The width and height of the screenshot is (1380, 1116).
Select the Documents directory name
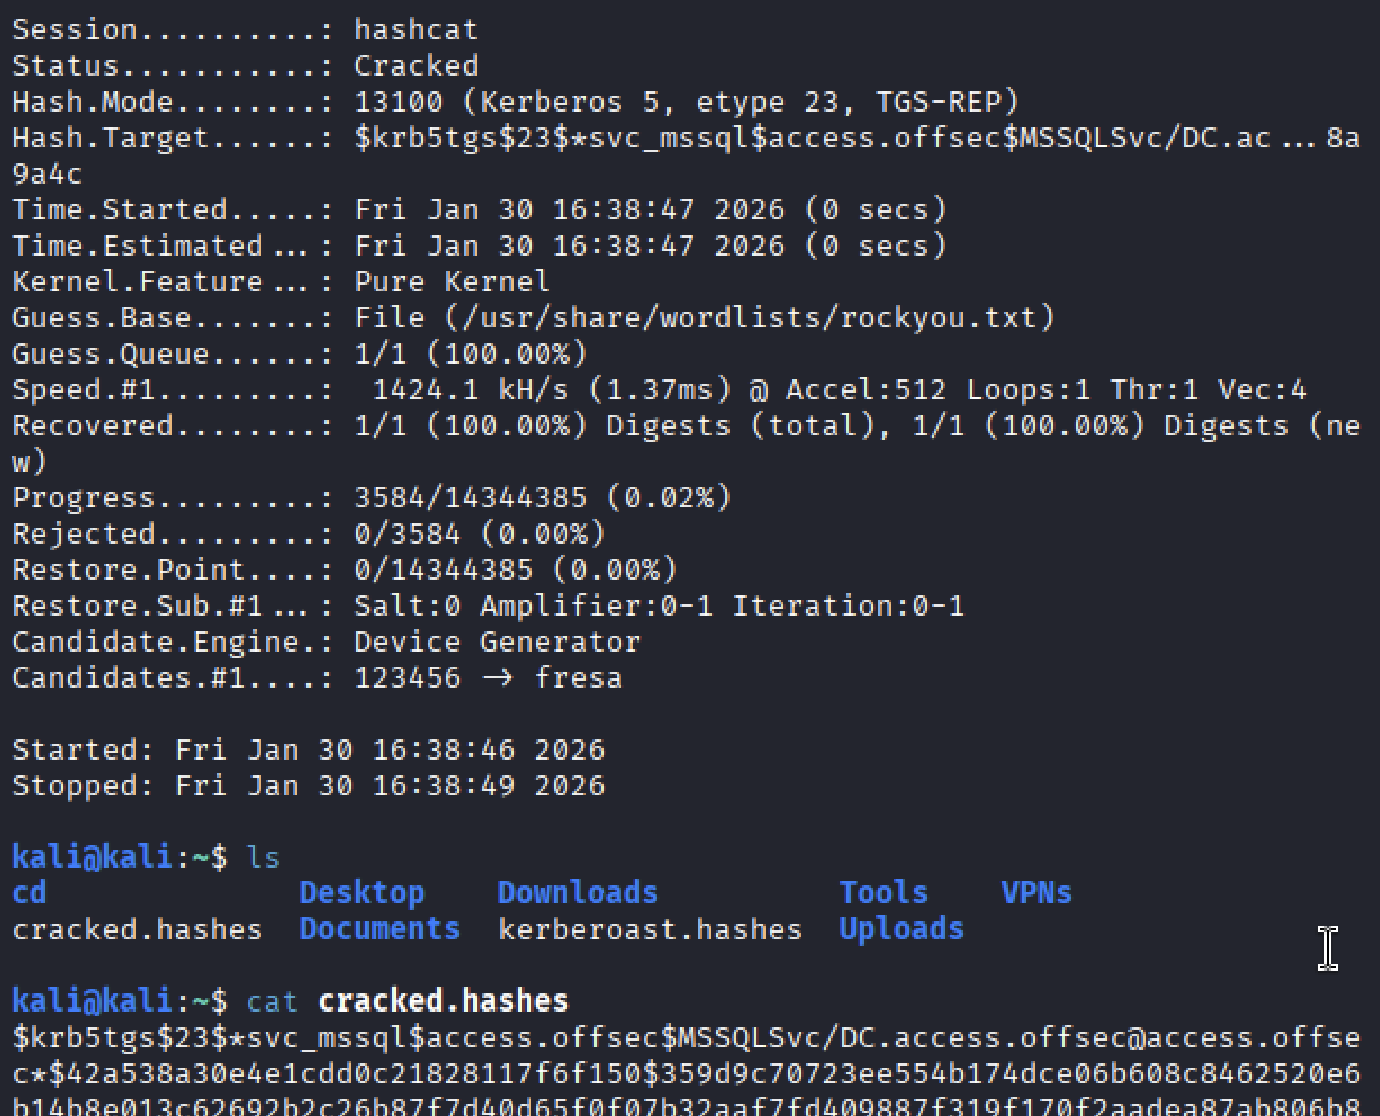[379, 929]
